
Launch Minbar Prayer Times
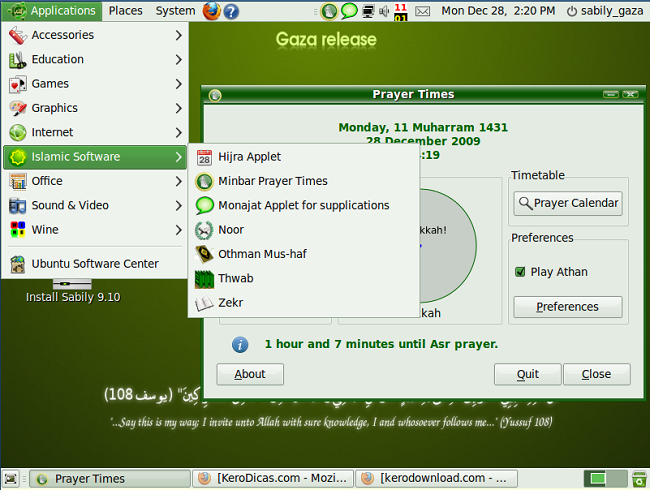coord(303,181)
